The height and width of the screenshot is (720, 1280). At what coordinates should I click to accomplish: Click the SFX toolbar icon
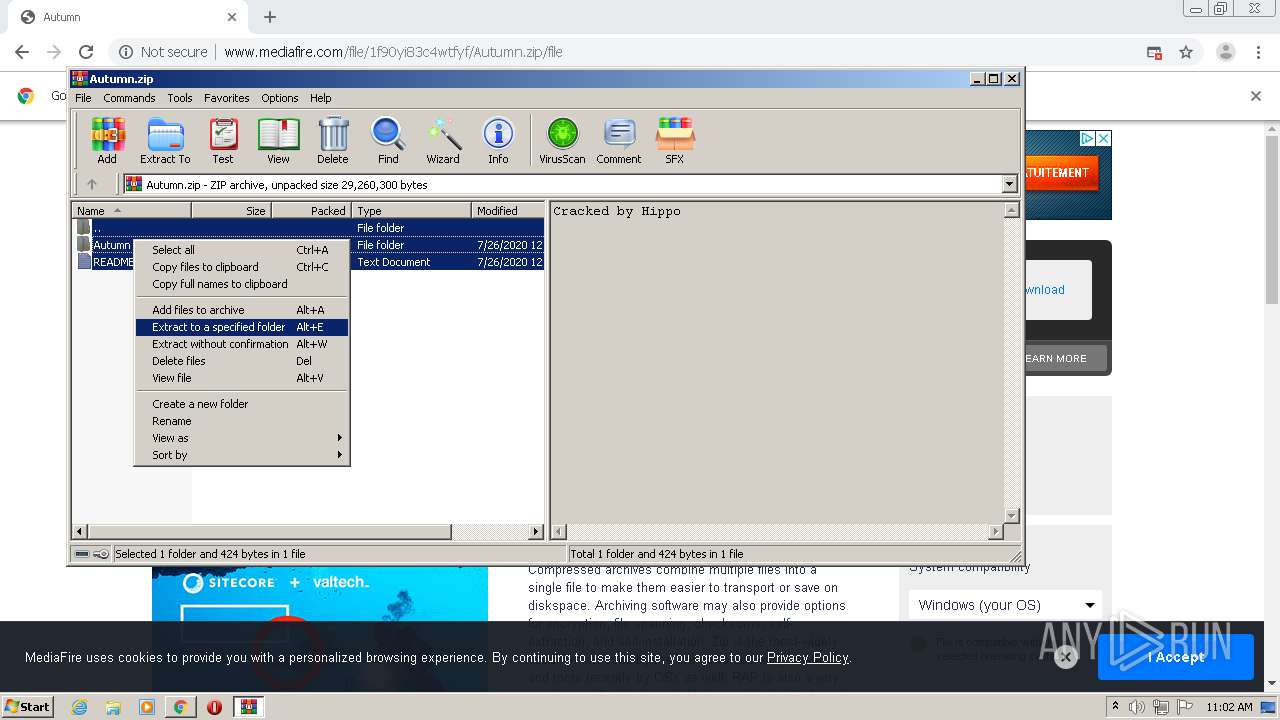coord(675,140)
